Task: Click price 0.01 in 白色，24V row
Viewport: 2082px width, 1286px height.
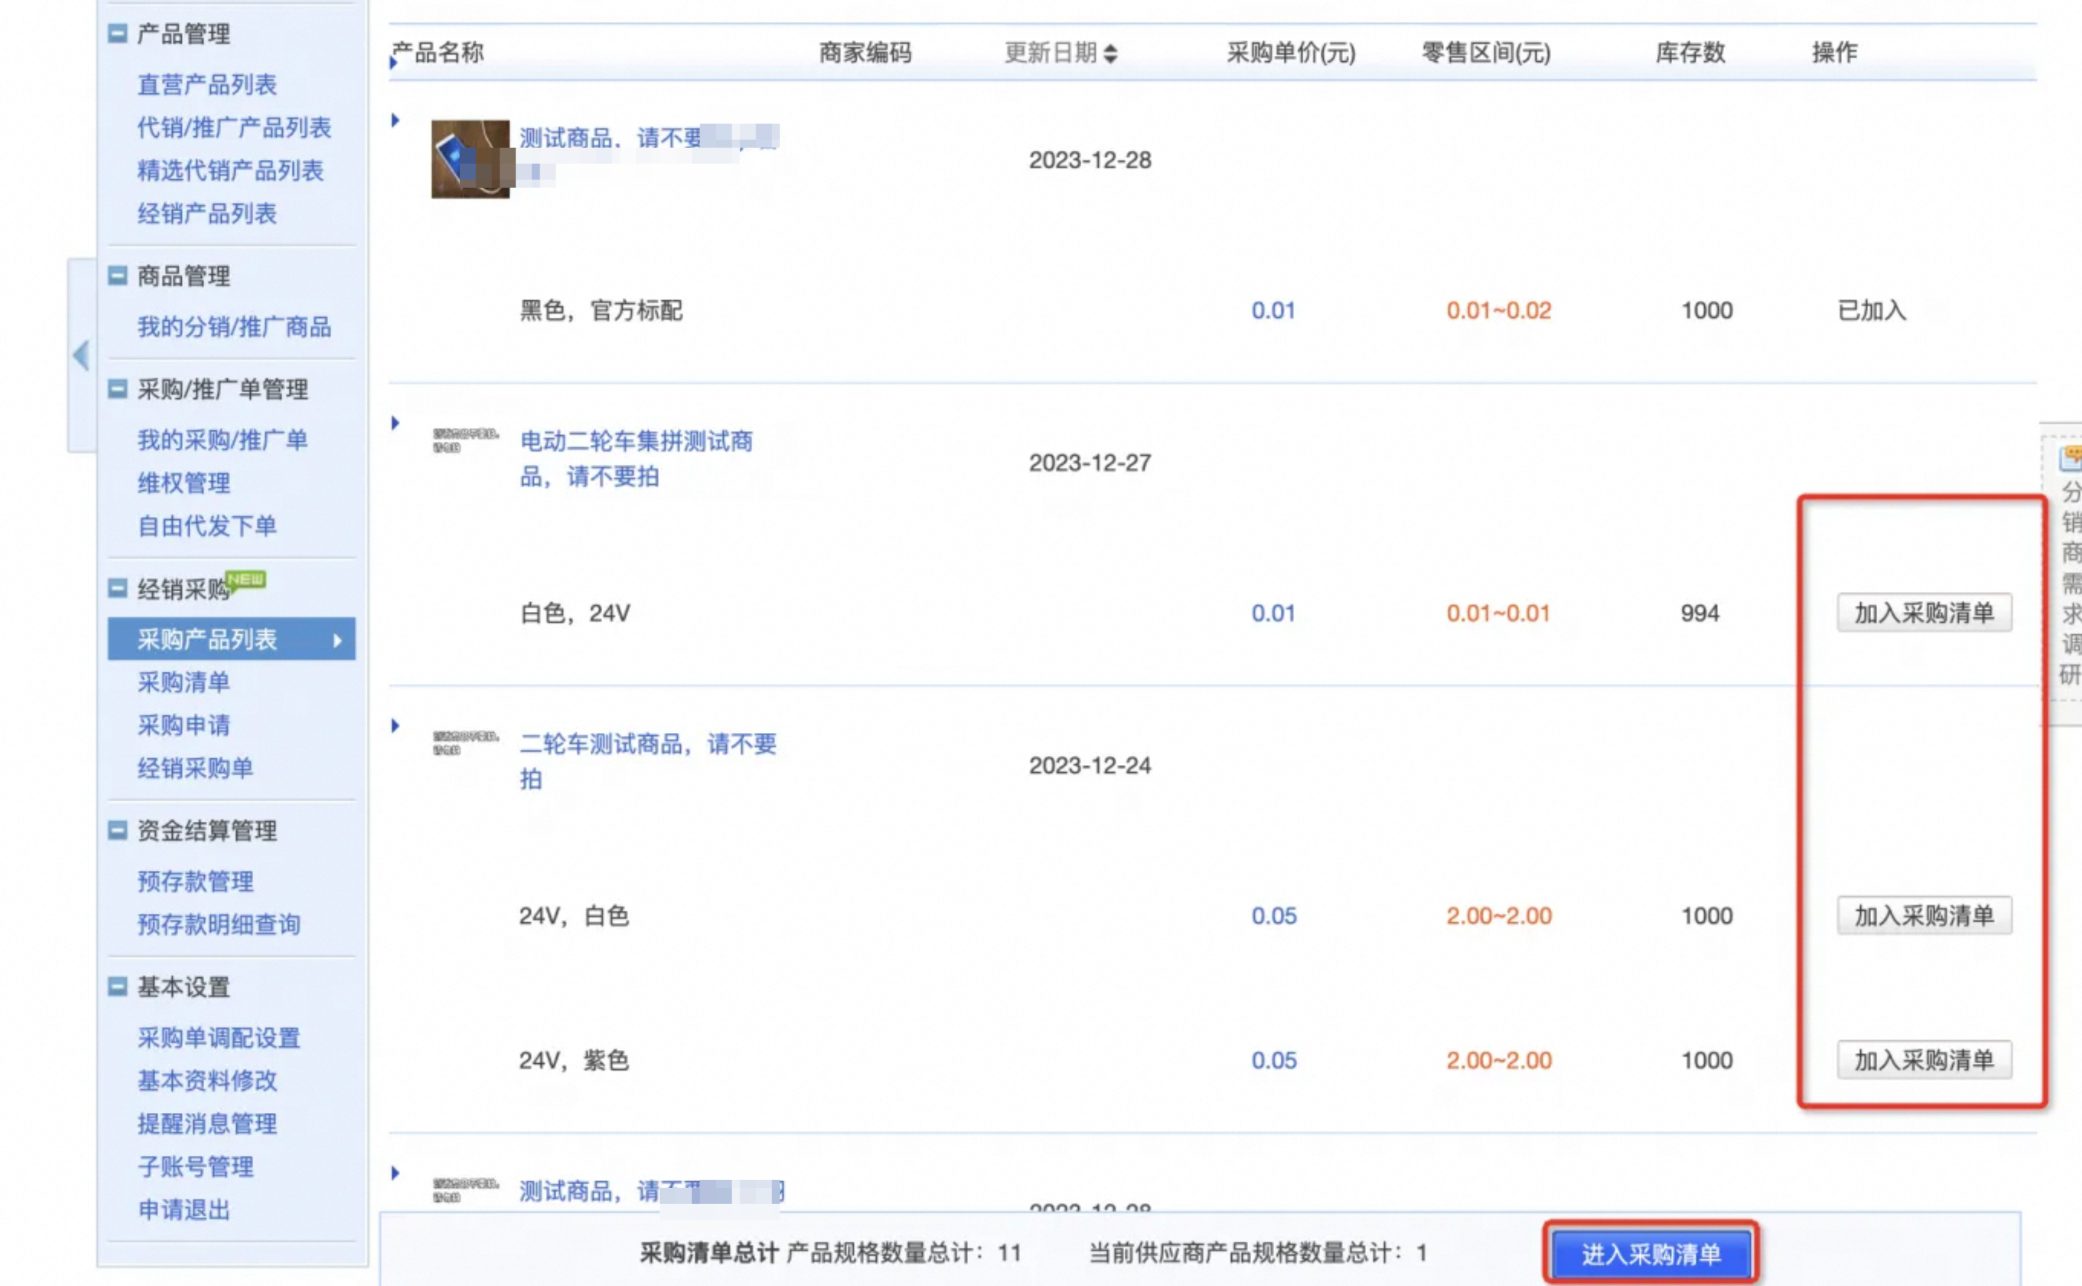Action: [1273, 613]
